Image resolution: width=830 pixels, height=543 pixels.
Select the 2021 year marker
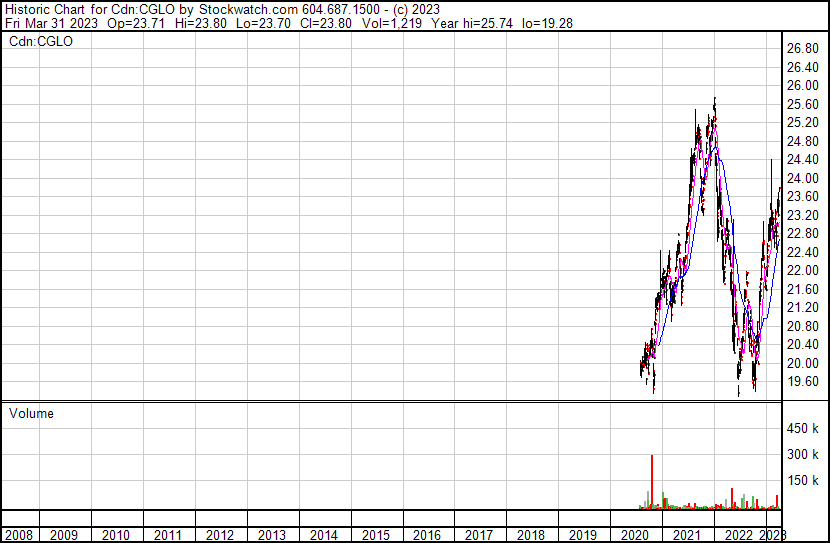point(686,535)
